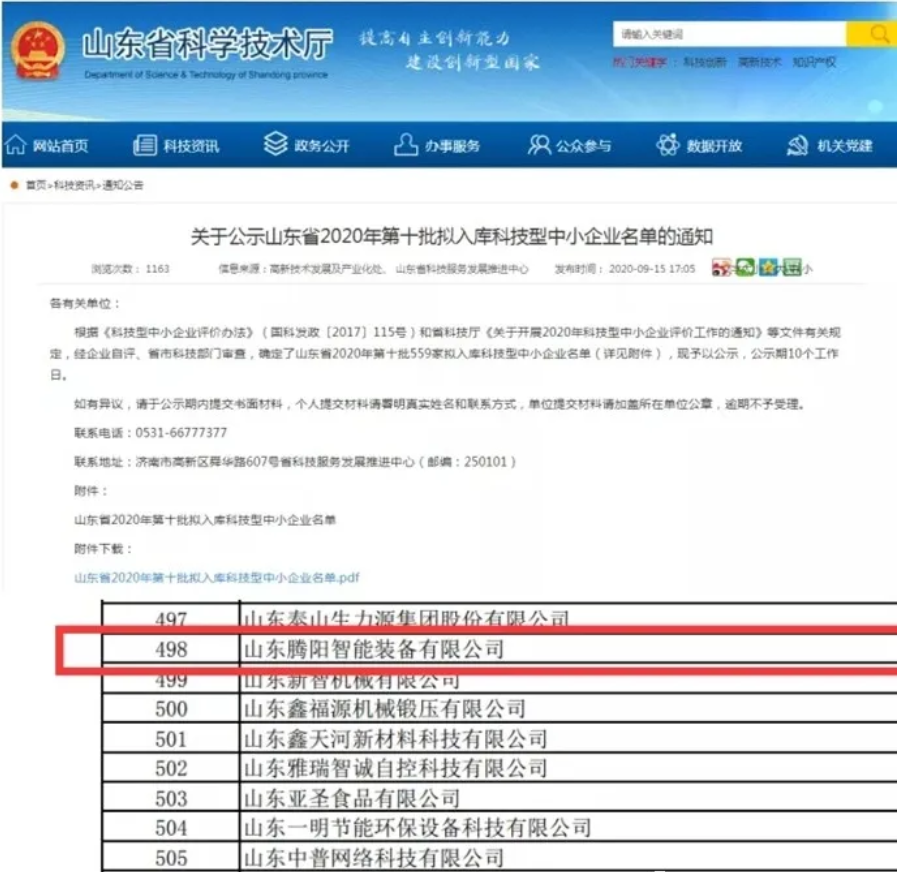Download 山东省2020年第十批拟入库科技型中小企业名单.pdf
The height and width of the screenshot is (872, 908).
pyautogui.click(x=217, y=577)
